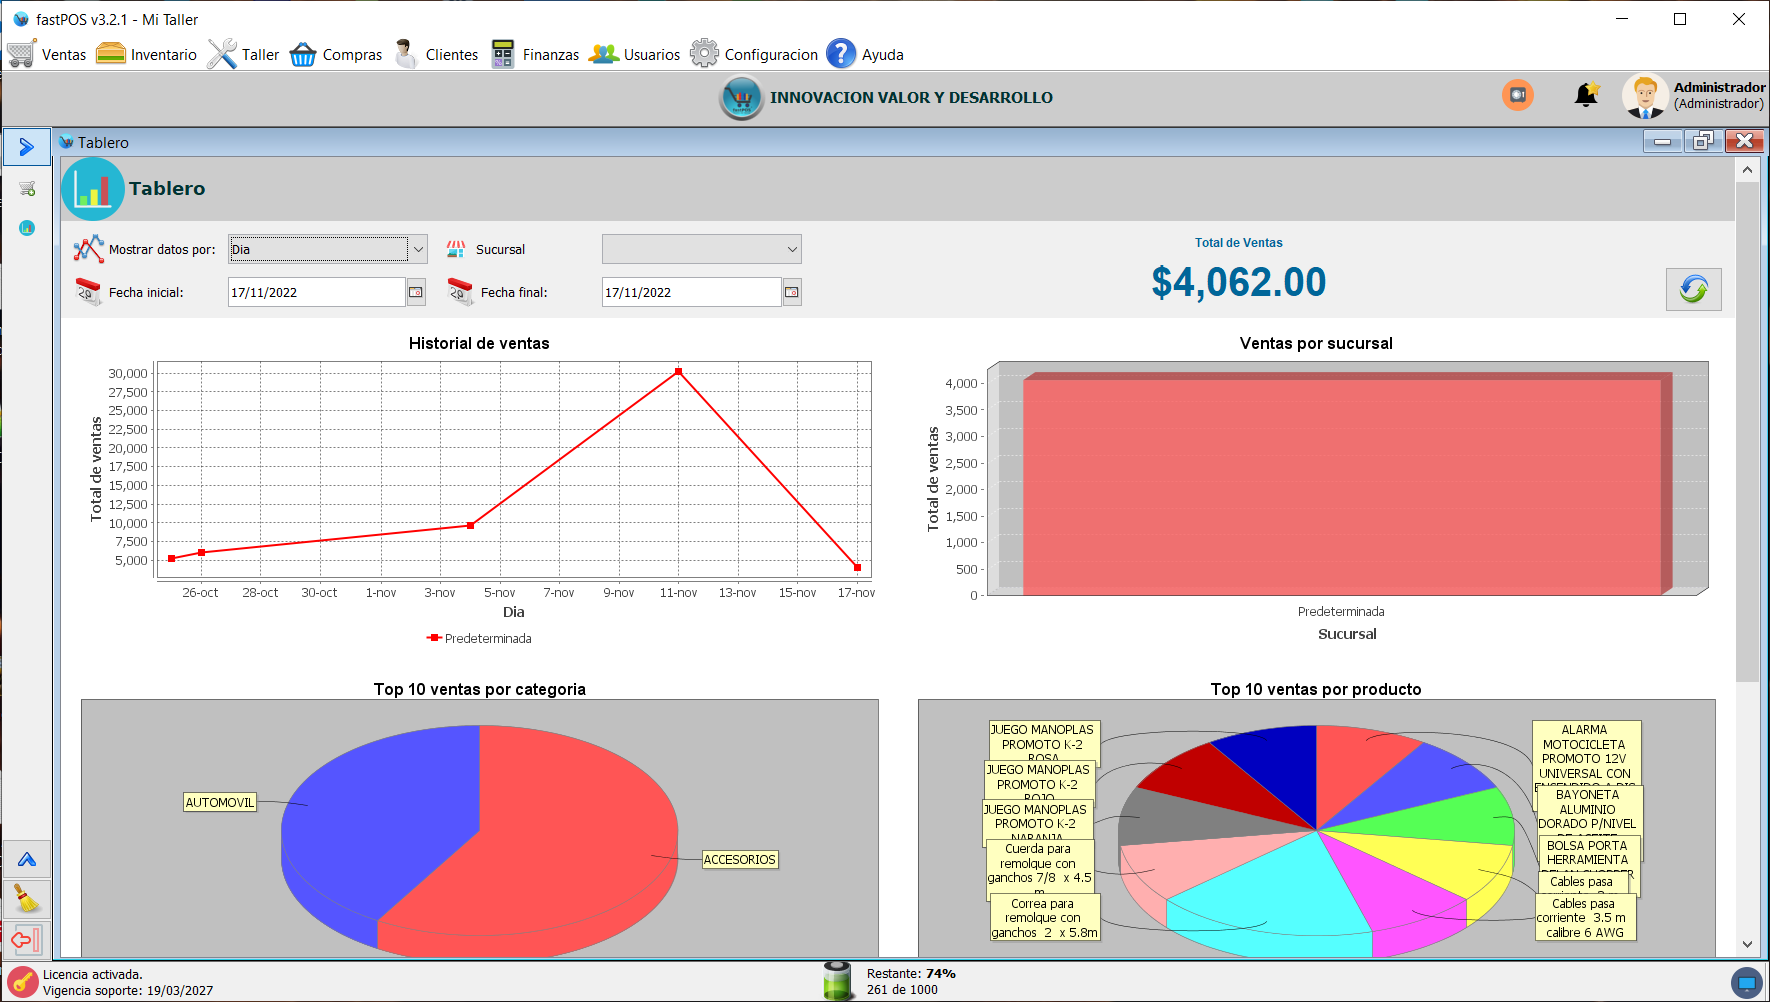Click the orange cash vault icon

(1517, 95)
